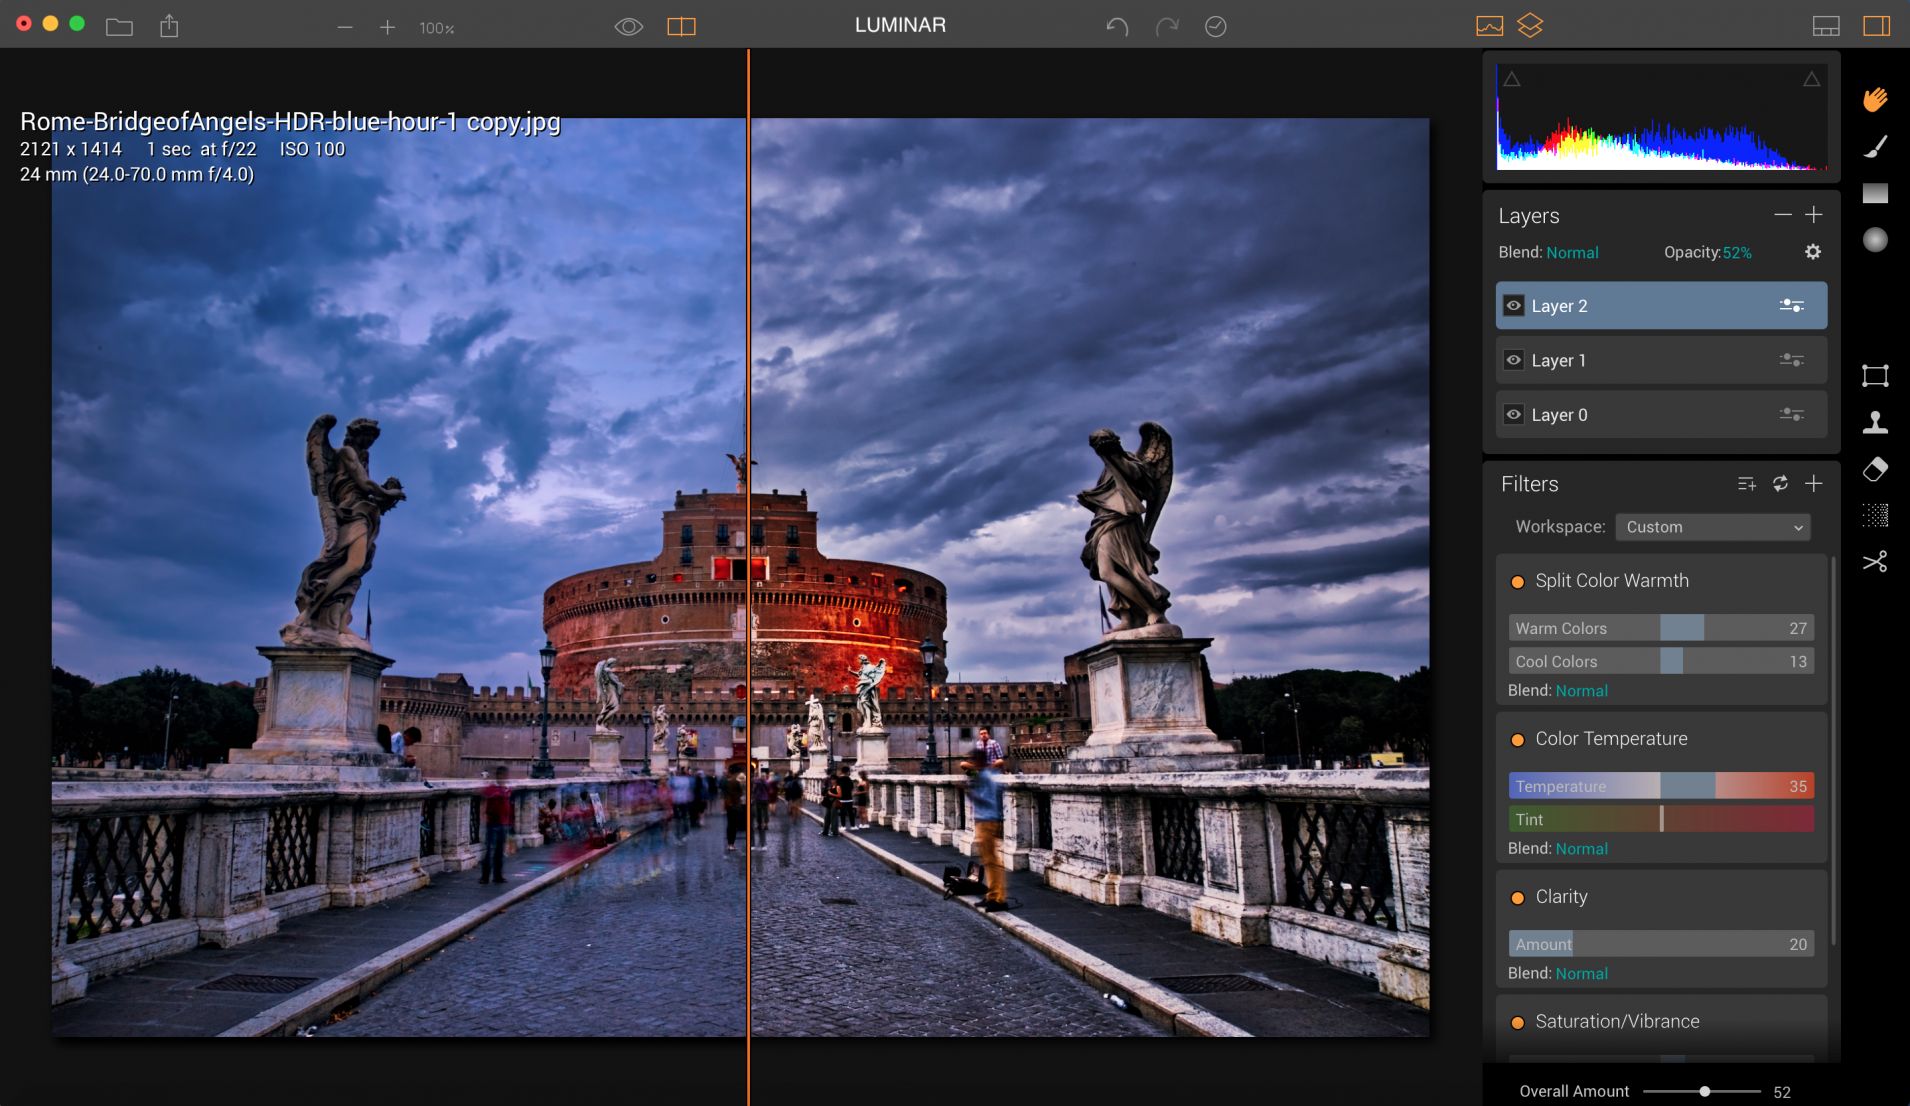Open Layers blend mode Normal dropdown
1910x1106 pixels.
point(1572,253)
